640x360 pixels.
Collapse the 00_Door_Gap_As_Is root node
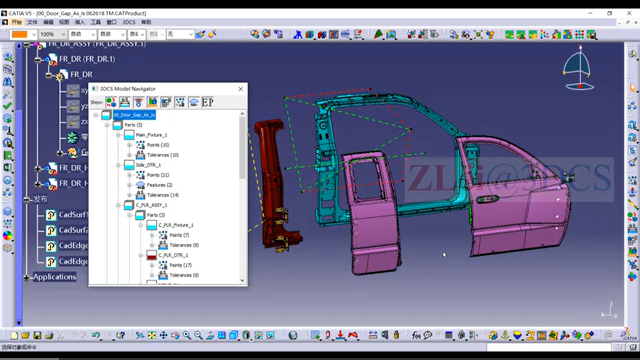point(96,115)
